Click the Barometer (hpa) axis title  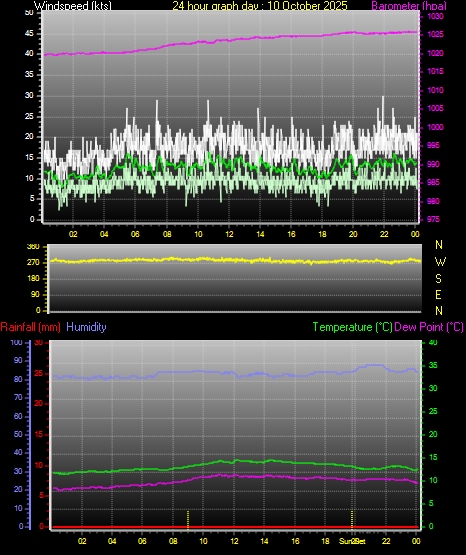click(x=409, y=5)
